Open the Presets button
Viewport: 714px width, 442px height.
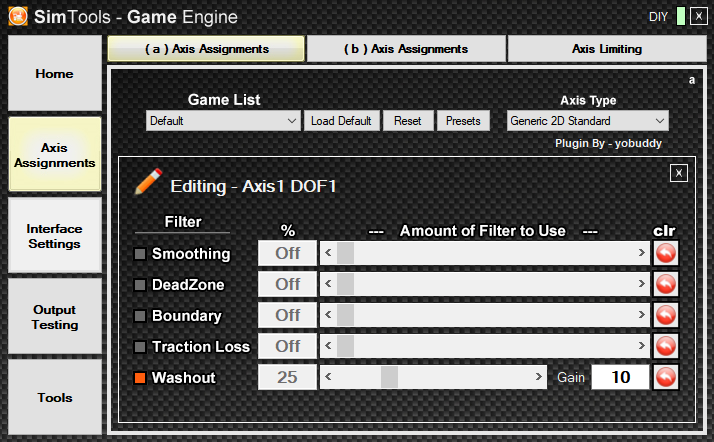click(x=463, y=121)
